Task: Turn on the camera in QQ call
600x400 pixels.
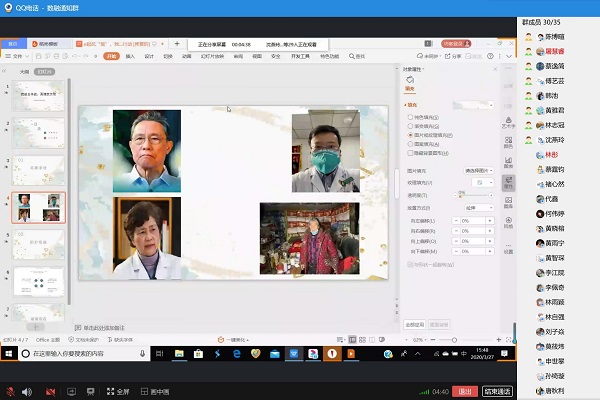Action: point(51,392)
